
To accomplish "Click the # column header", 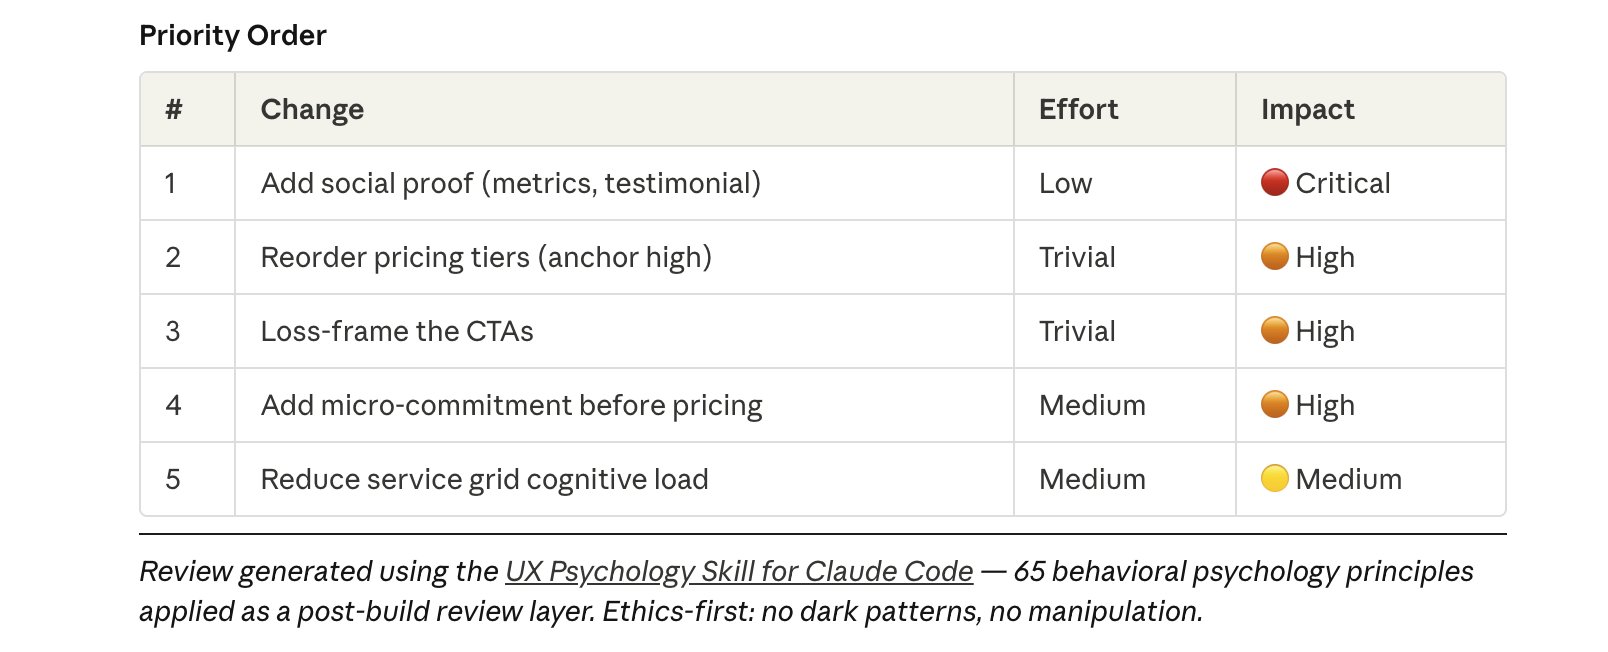I will (173, 109).
